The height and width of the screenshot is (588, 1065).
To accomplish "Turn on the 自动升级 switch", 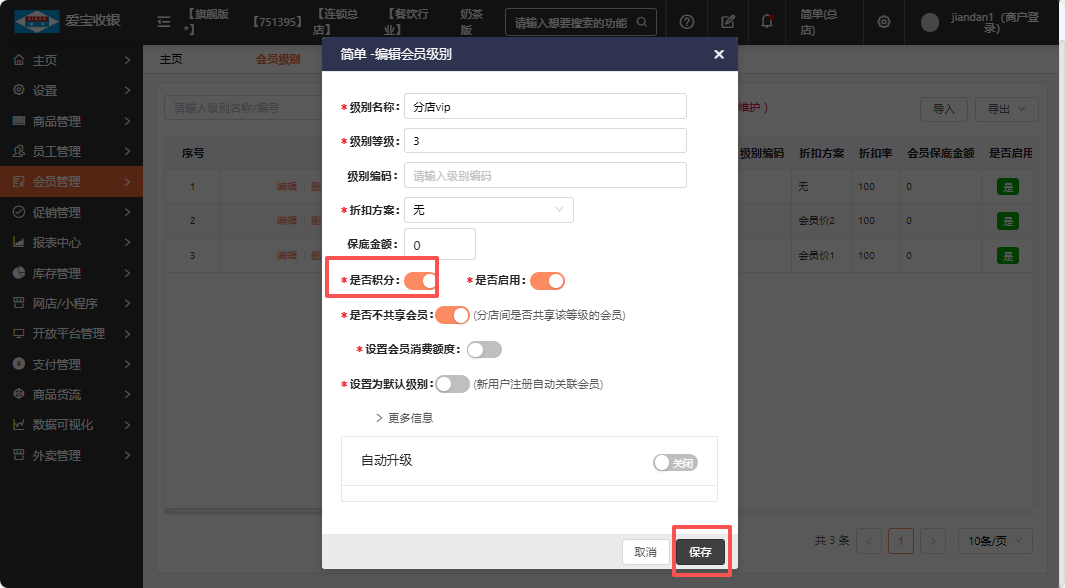I will pos(675,463).
